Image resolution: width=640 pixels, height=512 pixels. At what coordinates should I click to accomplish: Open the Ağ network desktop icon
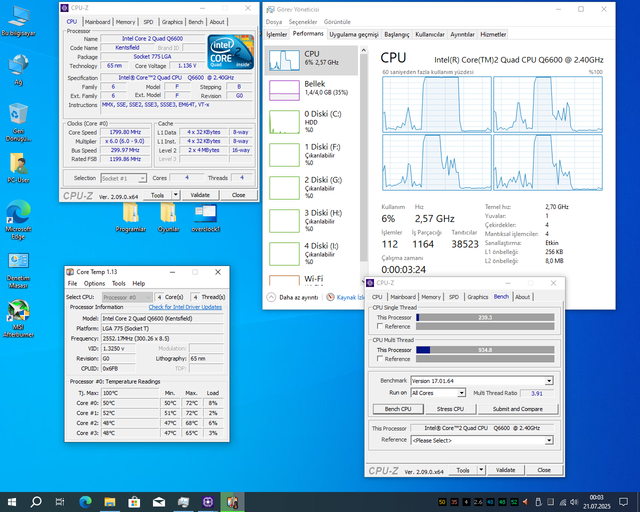click(18, 70)
